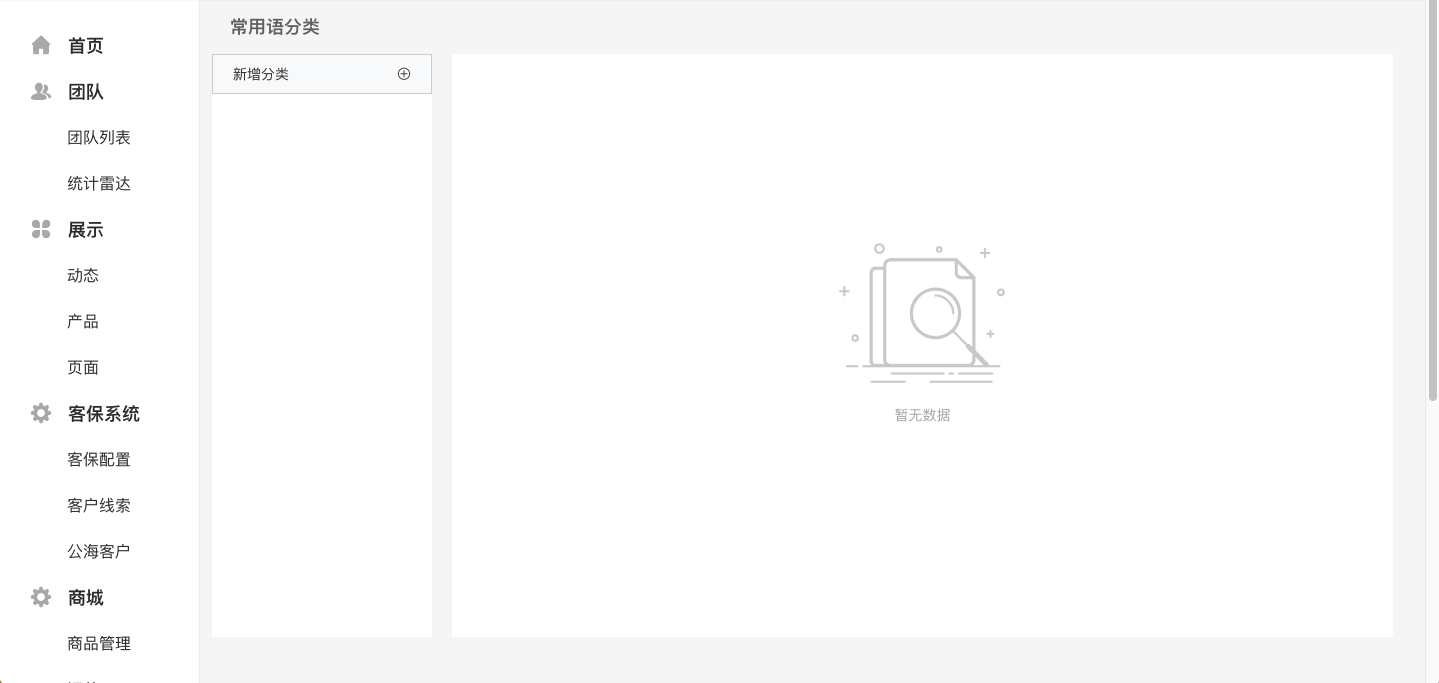Navigate to 页面 in sidebar
The width and height of the screenshot is (1439, 683).
point(83,368)
